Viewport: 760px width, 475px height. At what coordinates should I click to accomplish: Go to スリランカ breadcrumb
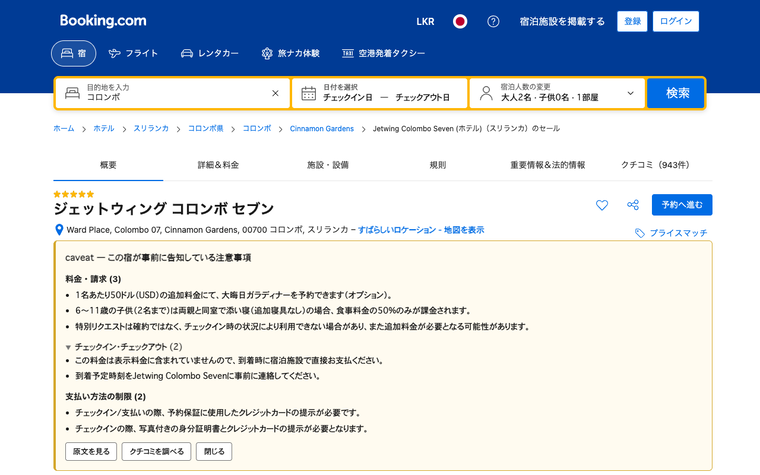point(151,128)
